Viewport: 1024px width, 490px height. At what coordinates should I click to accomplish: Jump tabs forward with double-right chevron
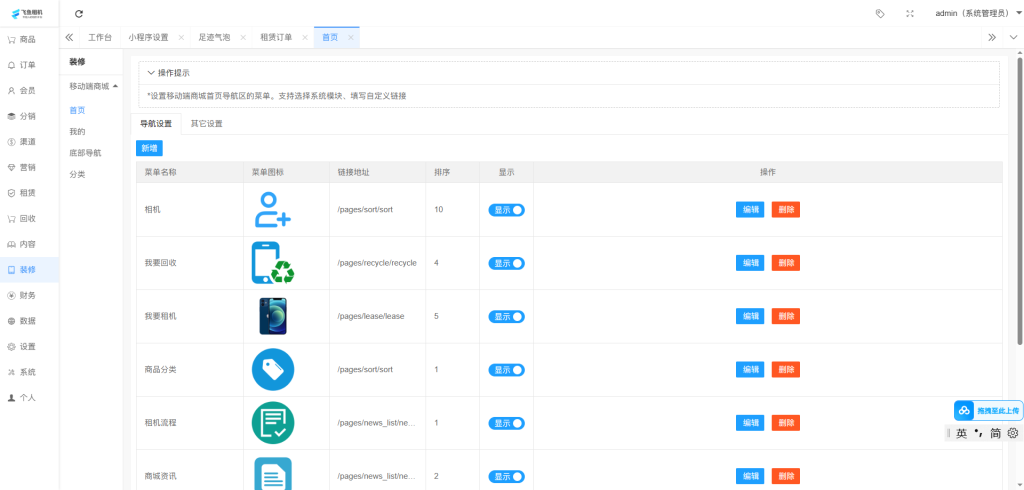[992, 37]
